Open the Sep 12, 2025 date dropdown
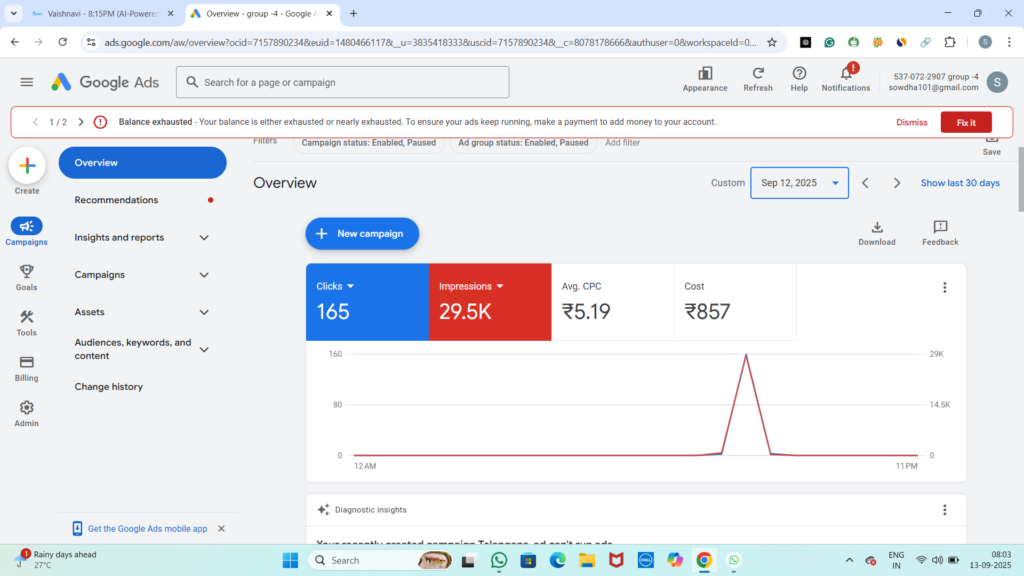 [x=799, y=183]
